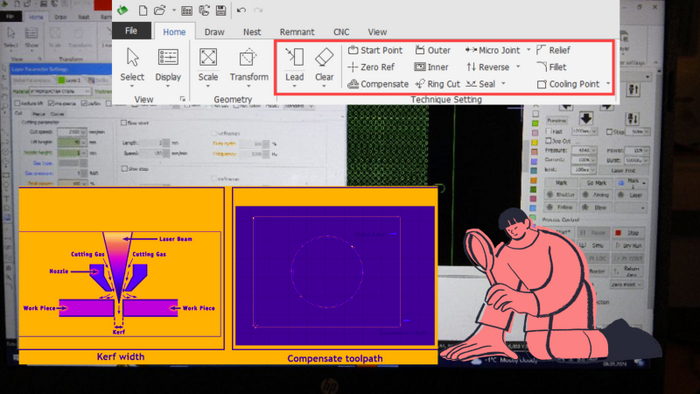Click the Cooling Point tool
The image size is (700, 394).
(568, 84)
